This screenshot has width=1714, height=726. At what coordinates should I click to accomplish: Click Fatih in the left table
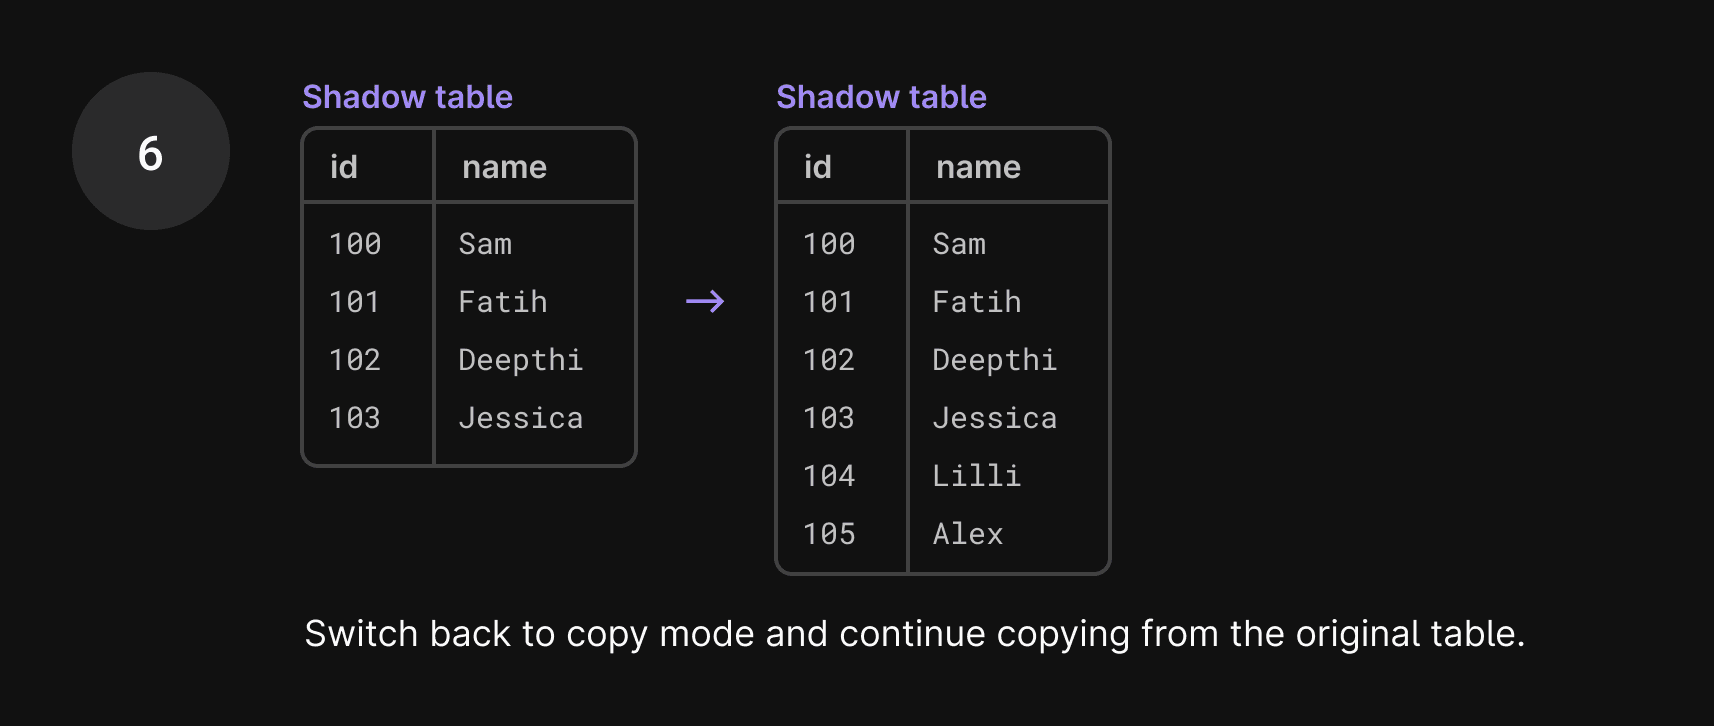coord(503,302)
